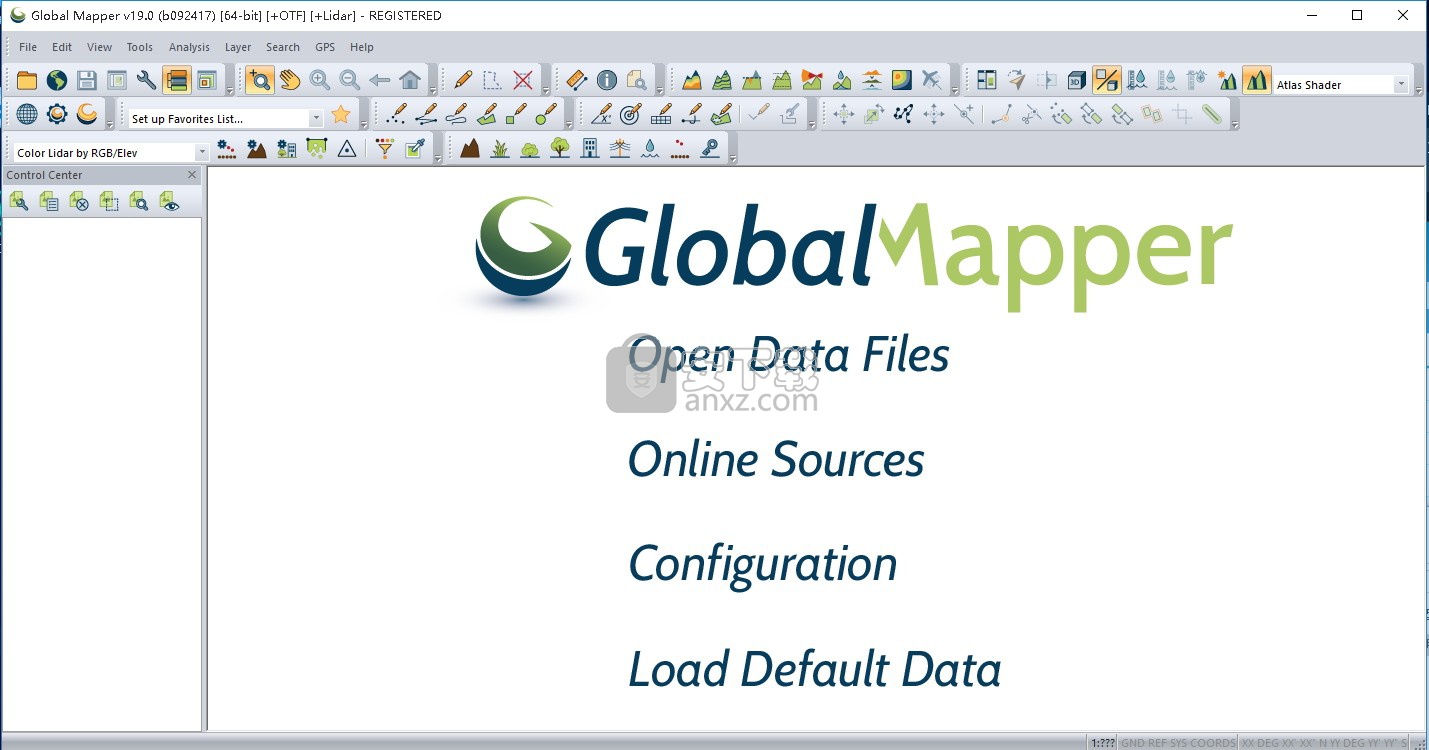This screenshot has width=1429, height=750.
Task: Open the Set up Favorites List dropdown
Action: tap(316, 118)
